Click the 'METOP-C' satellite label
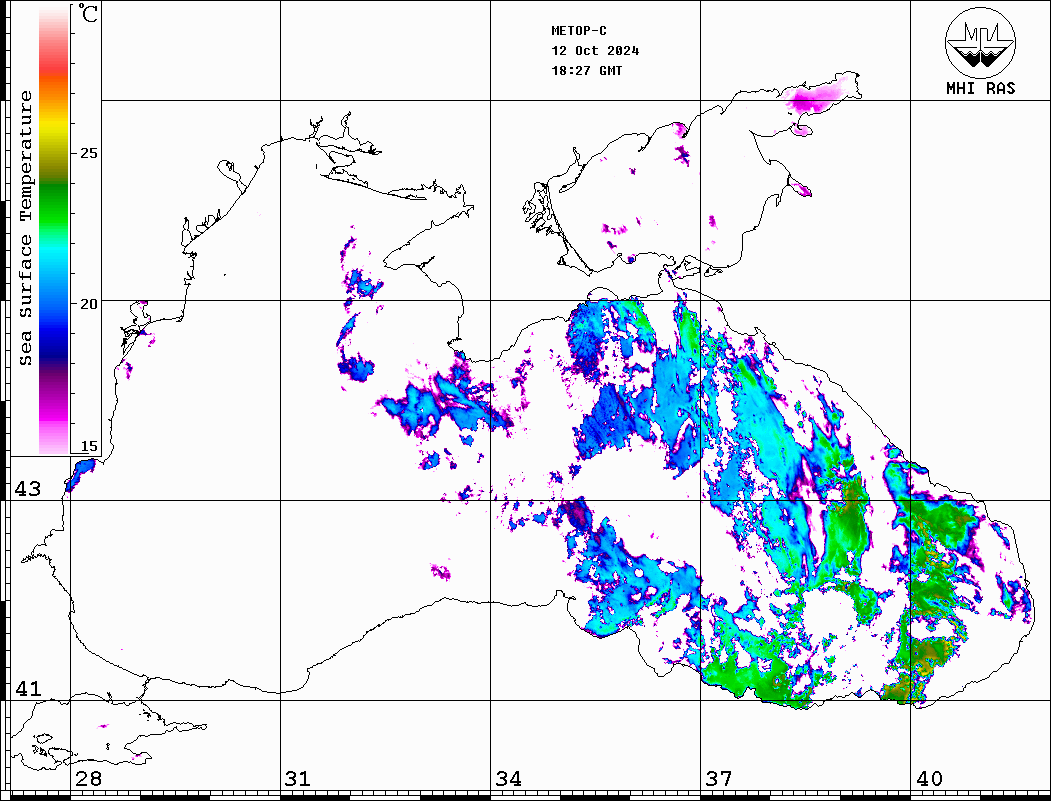Image resolution: width=1051 pixels, height=801 pixels. (579, 31)
